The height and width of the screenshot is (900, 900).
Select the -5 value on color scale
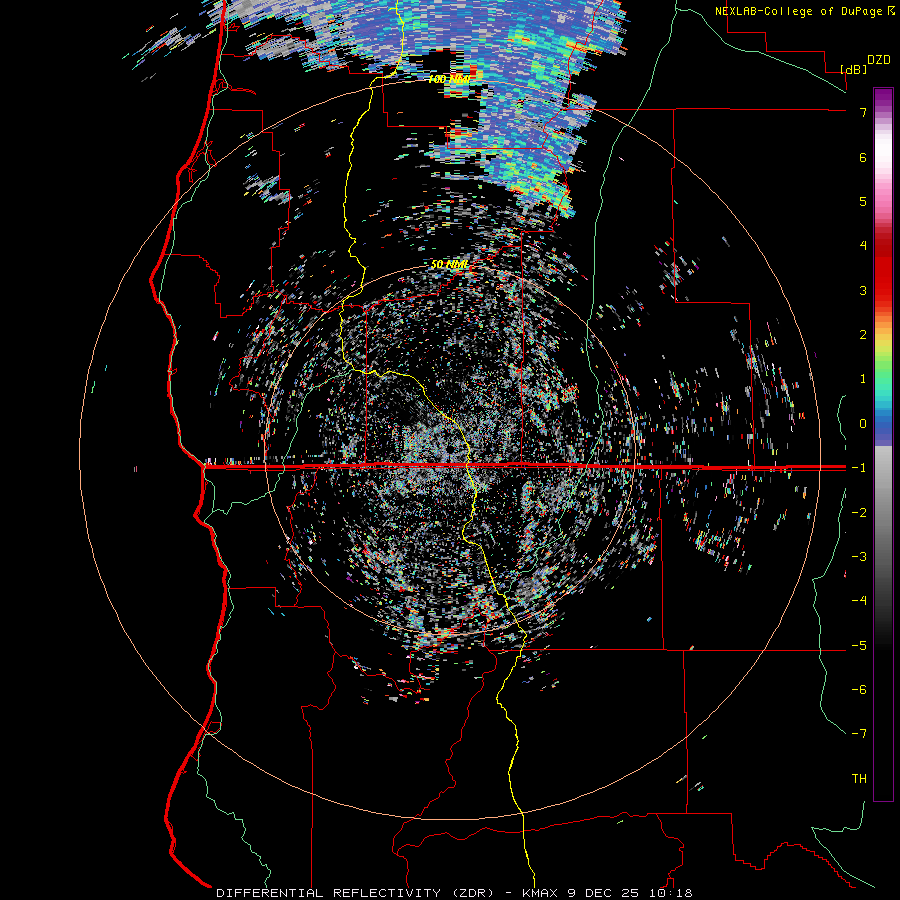pyautogui.click(x=859, y=645)
